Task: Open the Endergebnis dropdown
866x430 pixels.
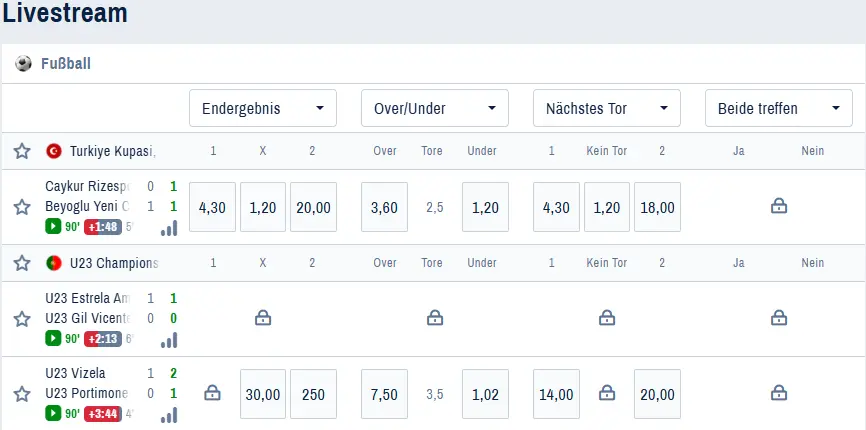Action: pos(263,108)
